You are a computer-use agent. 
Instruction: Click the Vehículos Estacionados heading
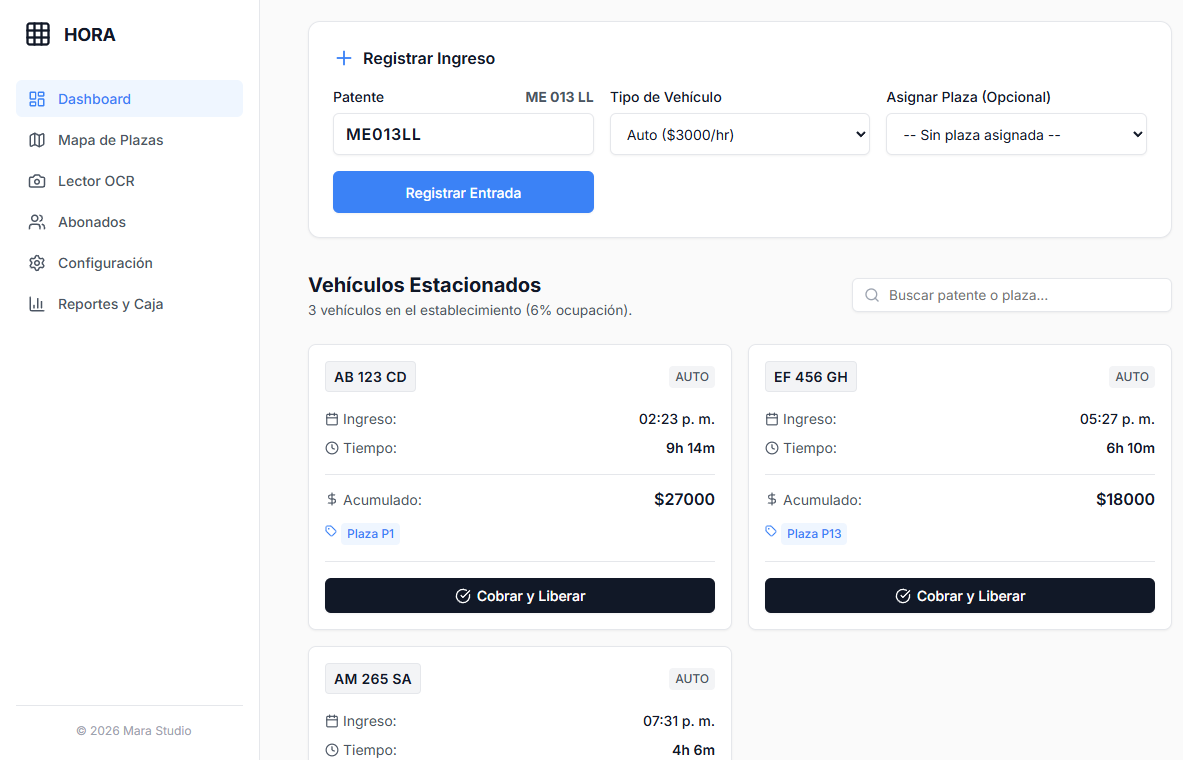[425, 285]
